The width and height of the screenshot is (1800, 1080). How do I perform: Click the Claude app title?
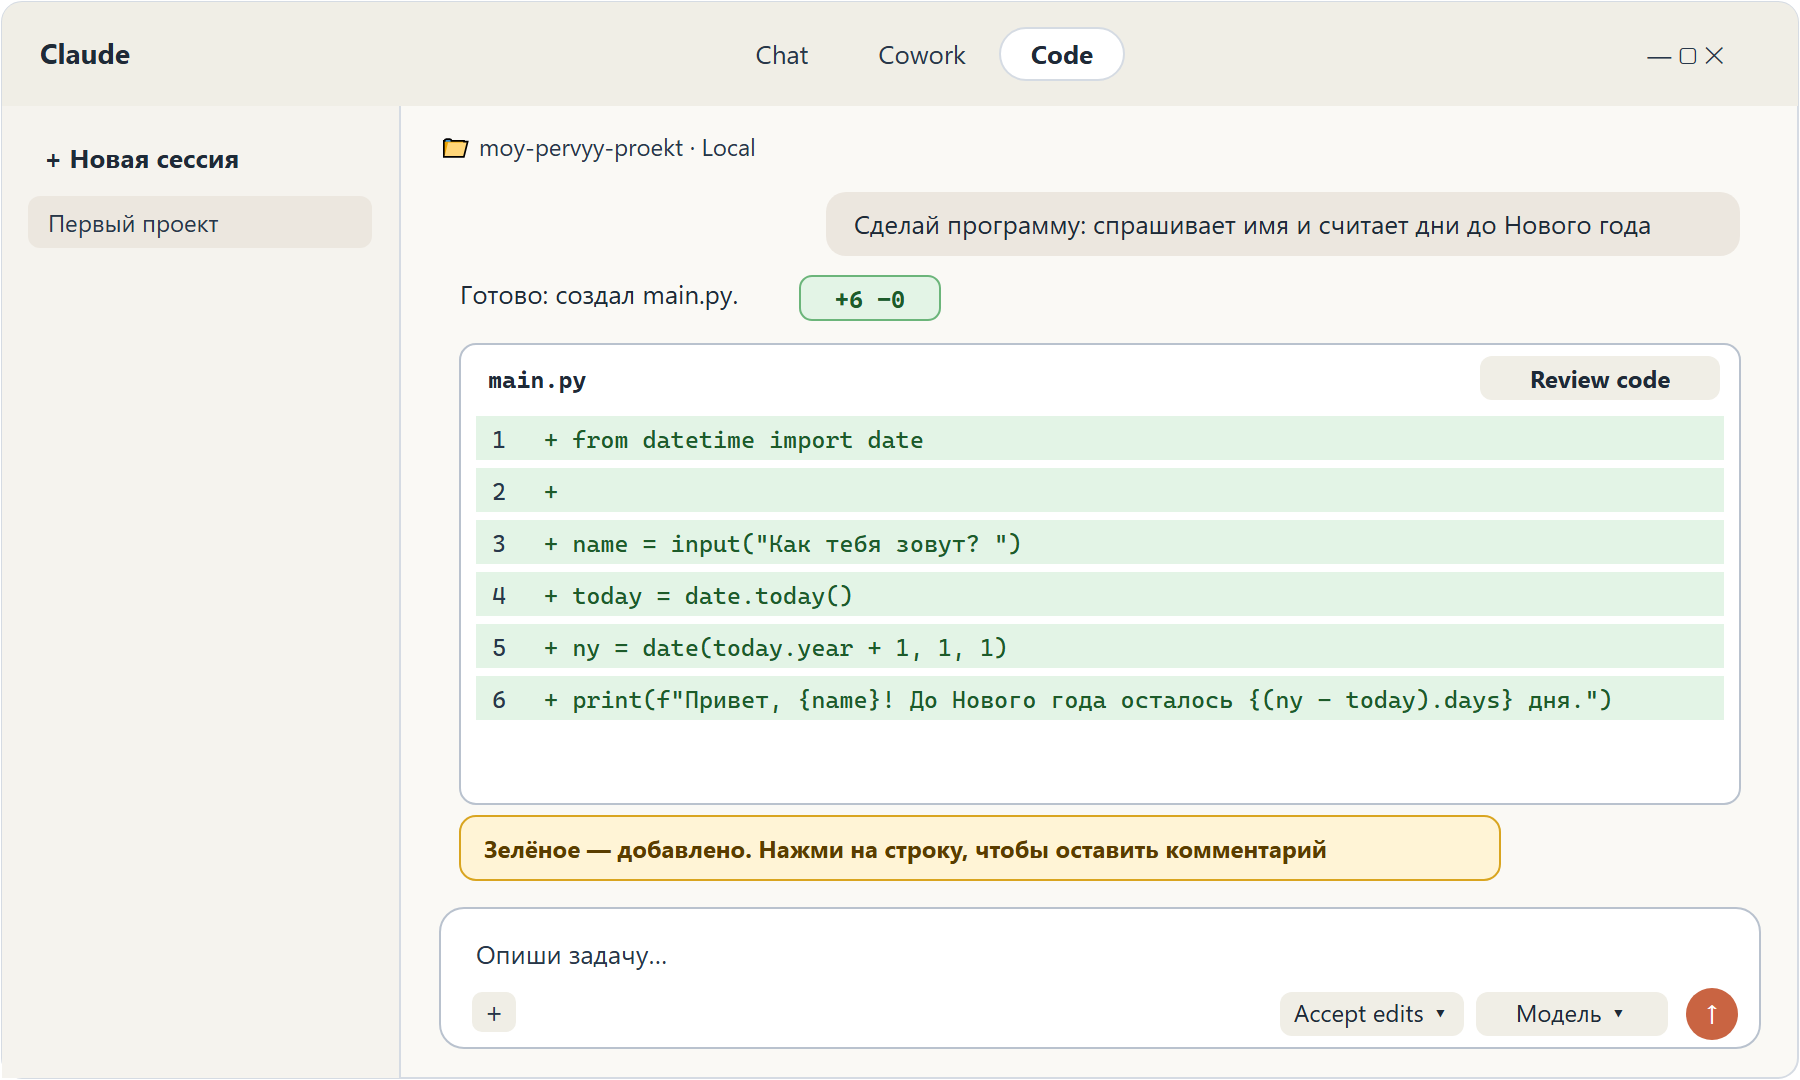(x=85, y=55)
